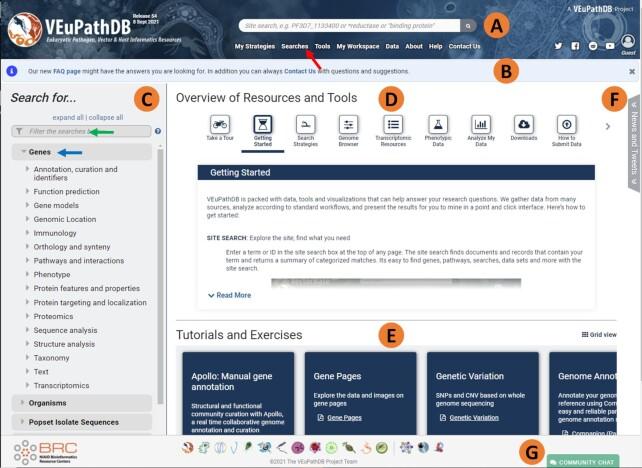Viewport: 642px width, 468px height.
Task: Switch tutorials to Grid view
Action: click(599, 335)
